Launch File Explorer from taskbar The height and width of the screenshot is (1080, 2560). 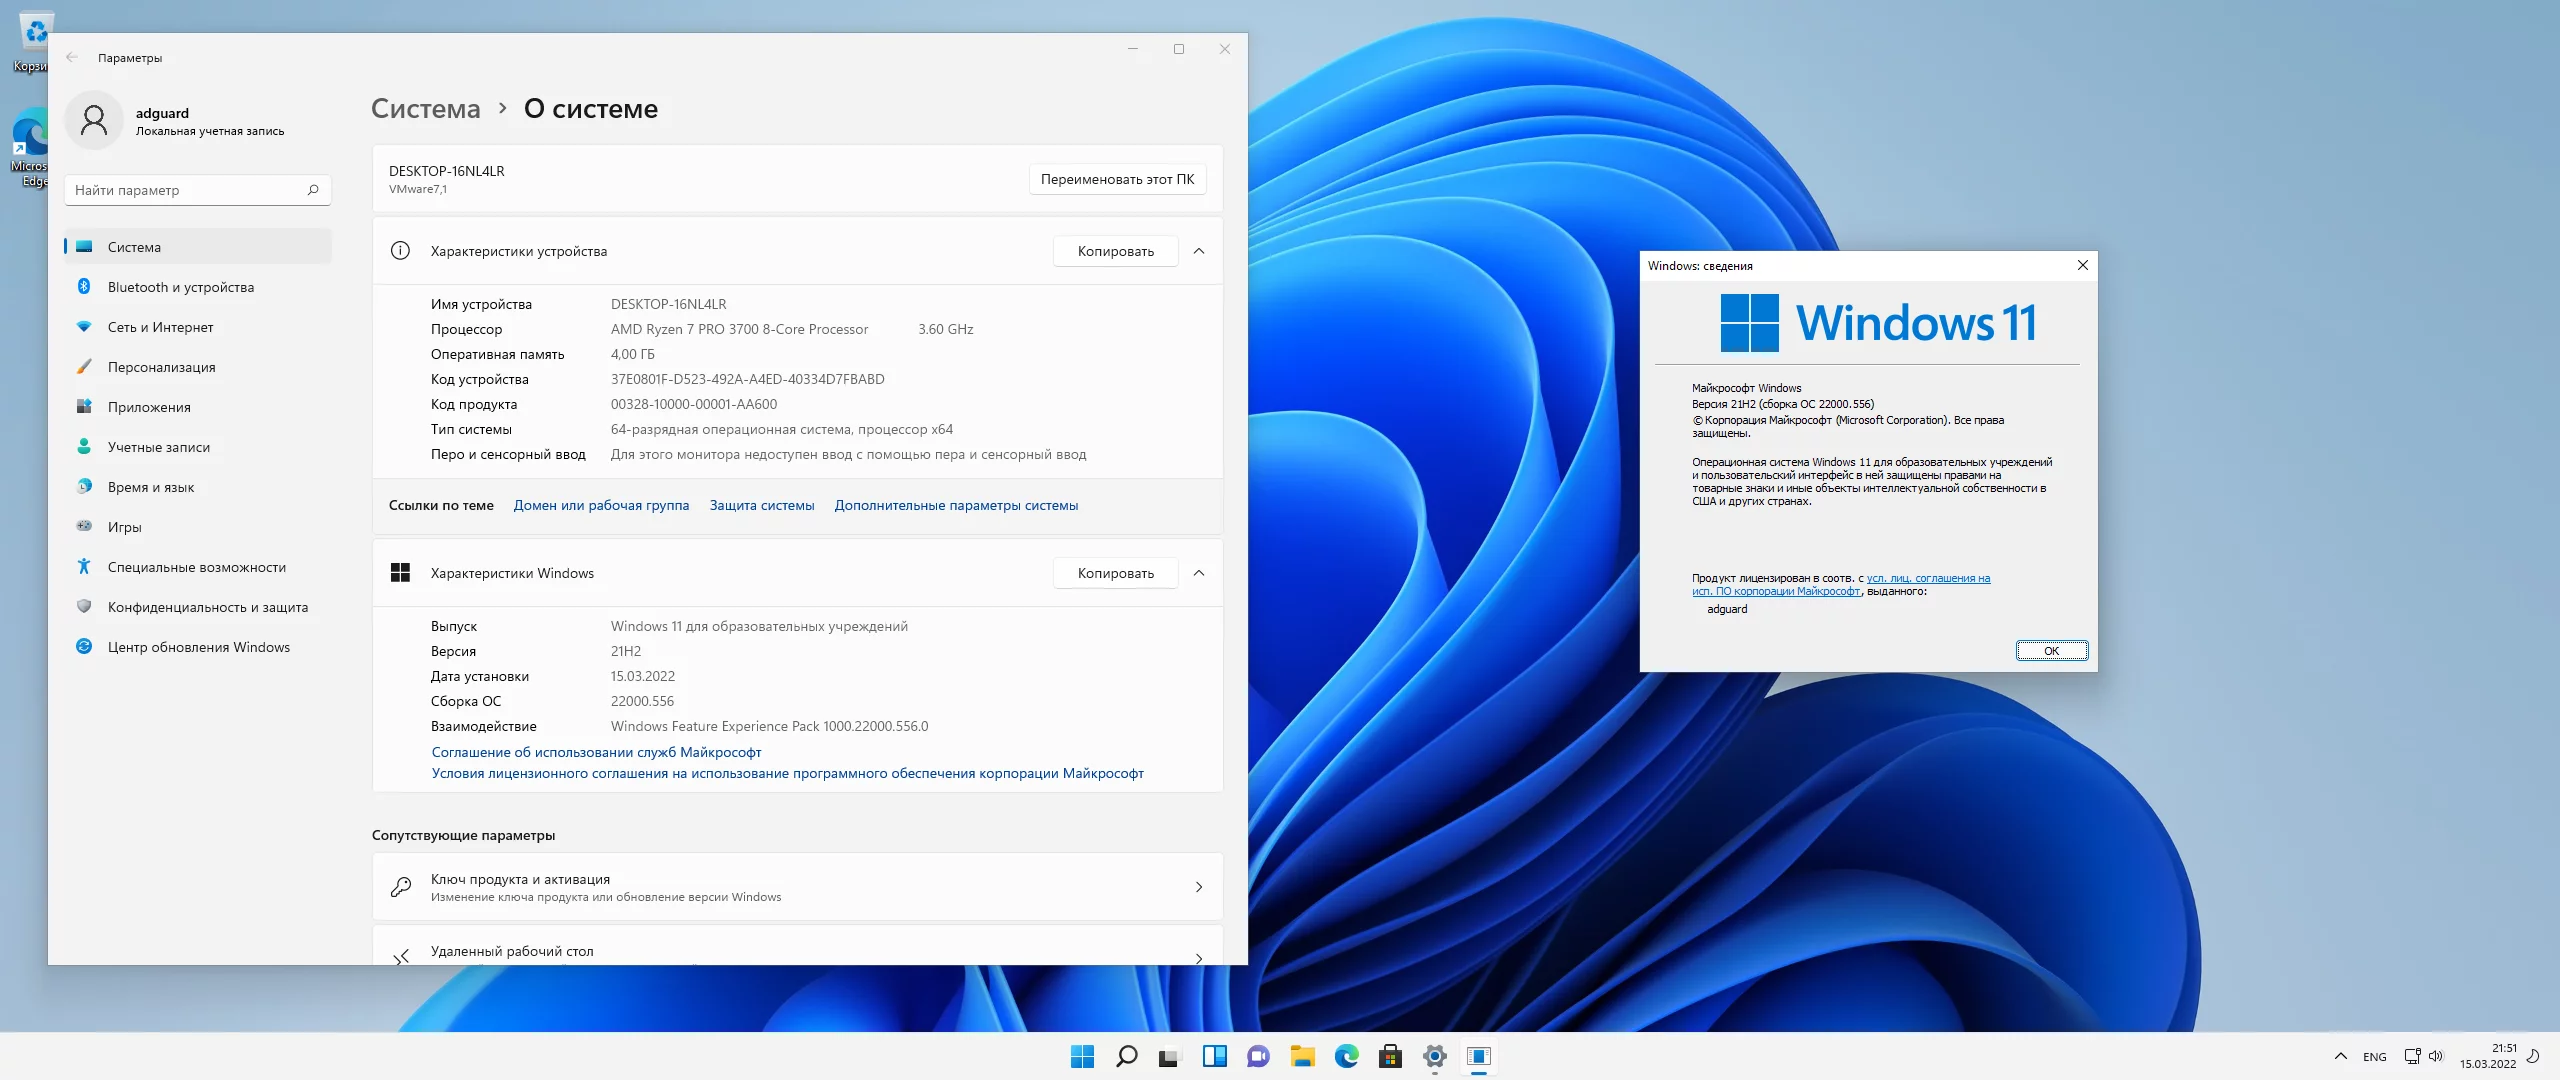click(1302, 1056)
